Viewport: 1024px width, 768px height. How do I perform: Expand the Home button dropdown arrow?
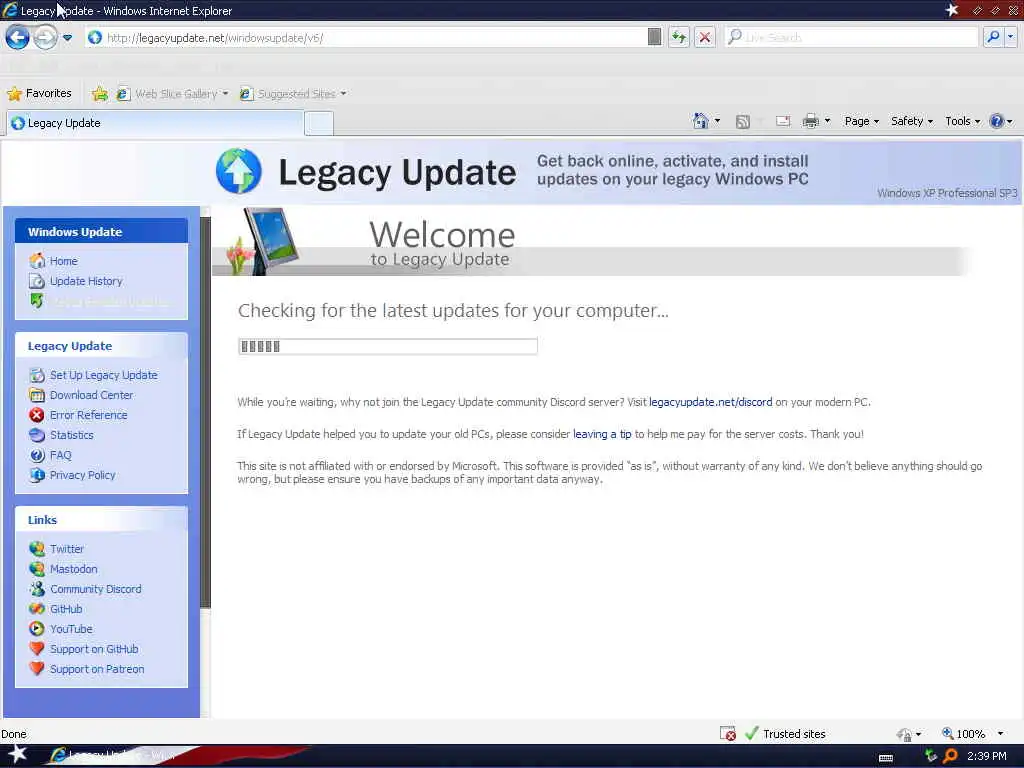pyautogui.click(x=718, y=121)
